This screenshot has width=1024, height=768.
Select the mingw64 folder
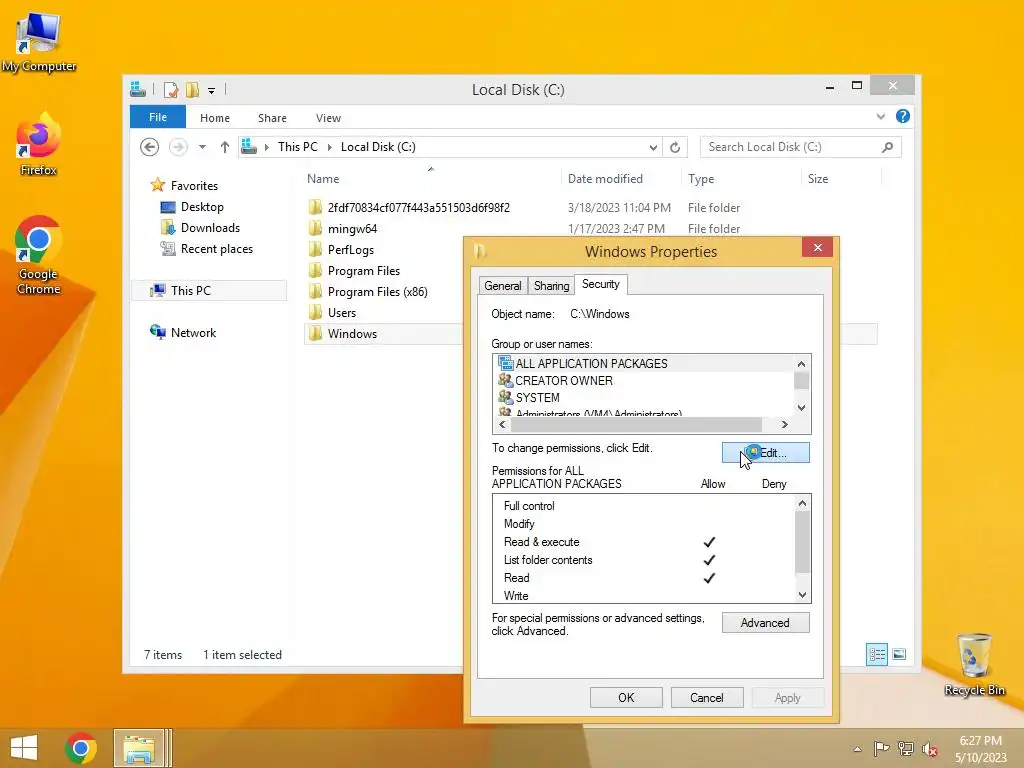[x=352, y=229]
